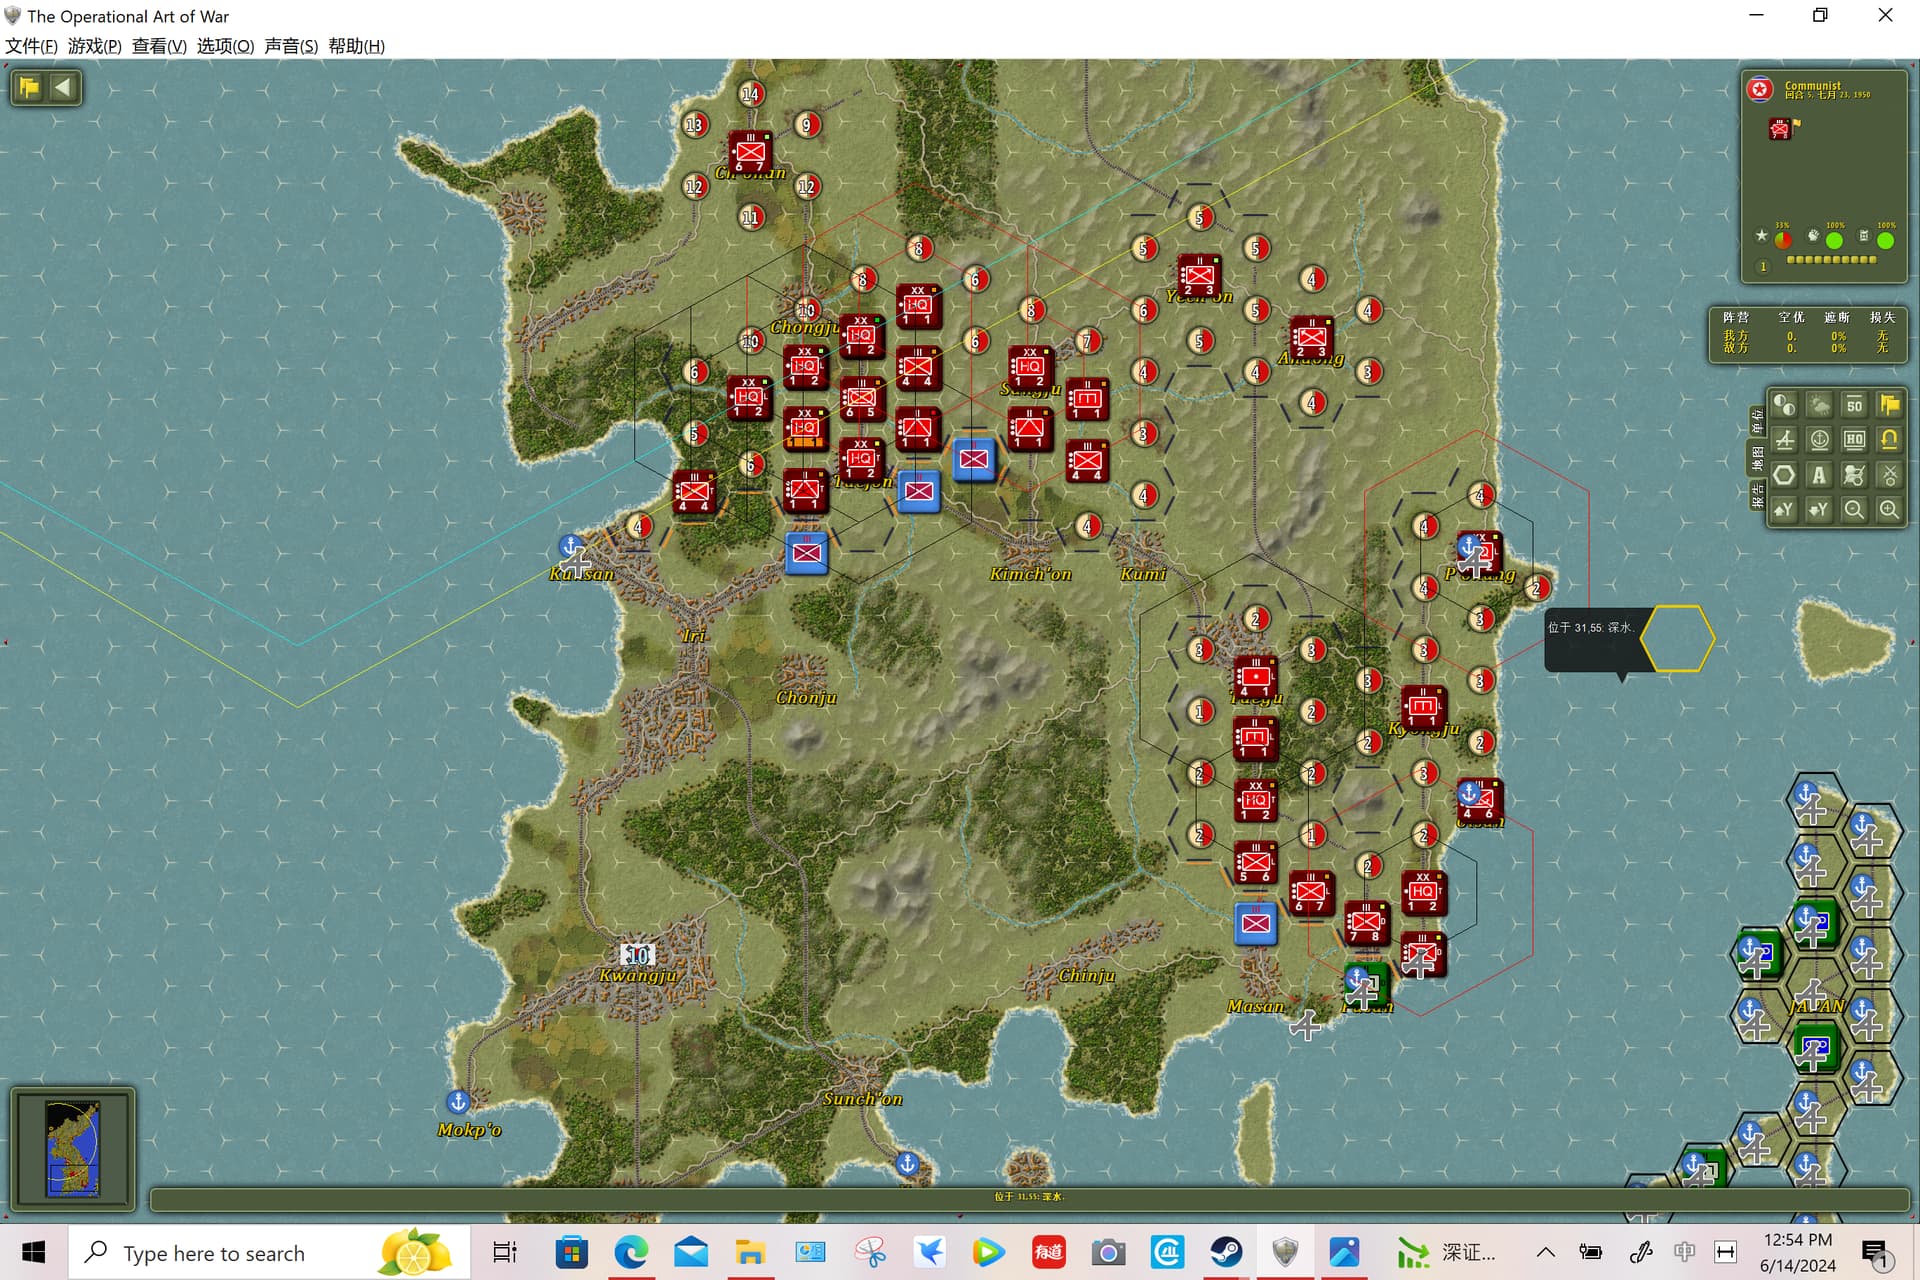The image size is (1920, 1280).
Task: Click the taskbar search box
Action: [270, 1252]
